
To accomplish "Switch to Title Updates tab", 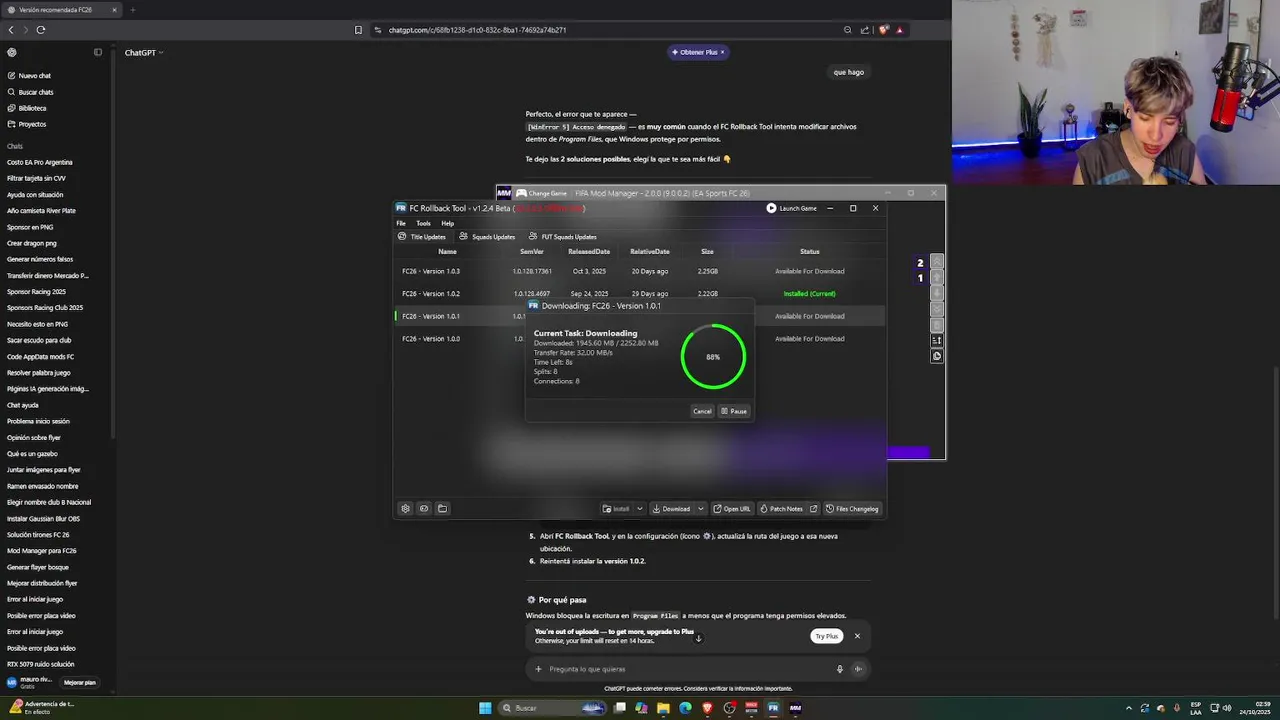I will 422,237.
